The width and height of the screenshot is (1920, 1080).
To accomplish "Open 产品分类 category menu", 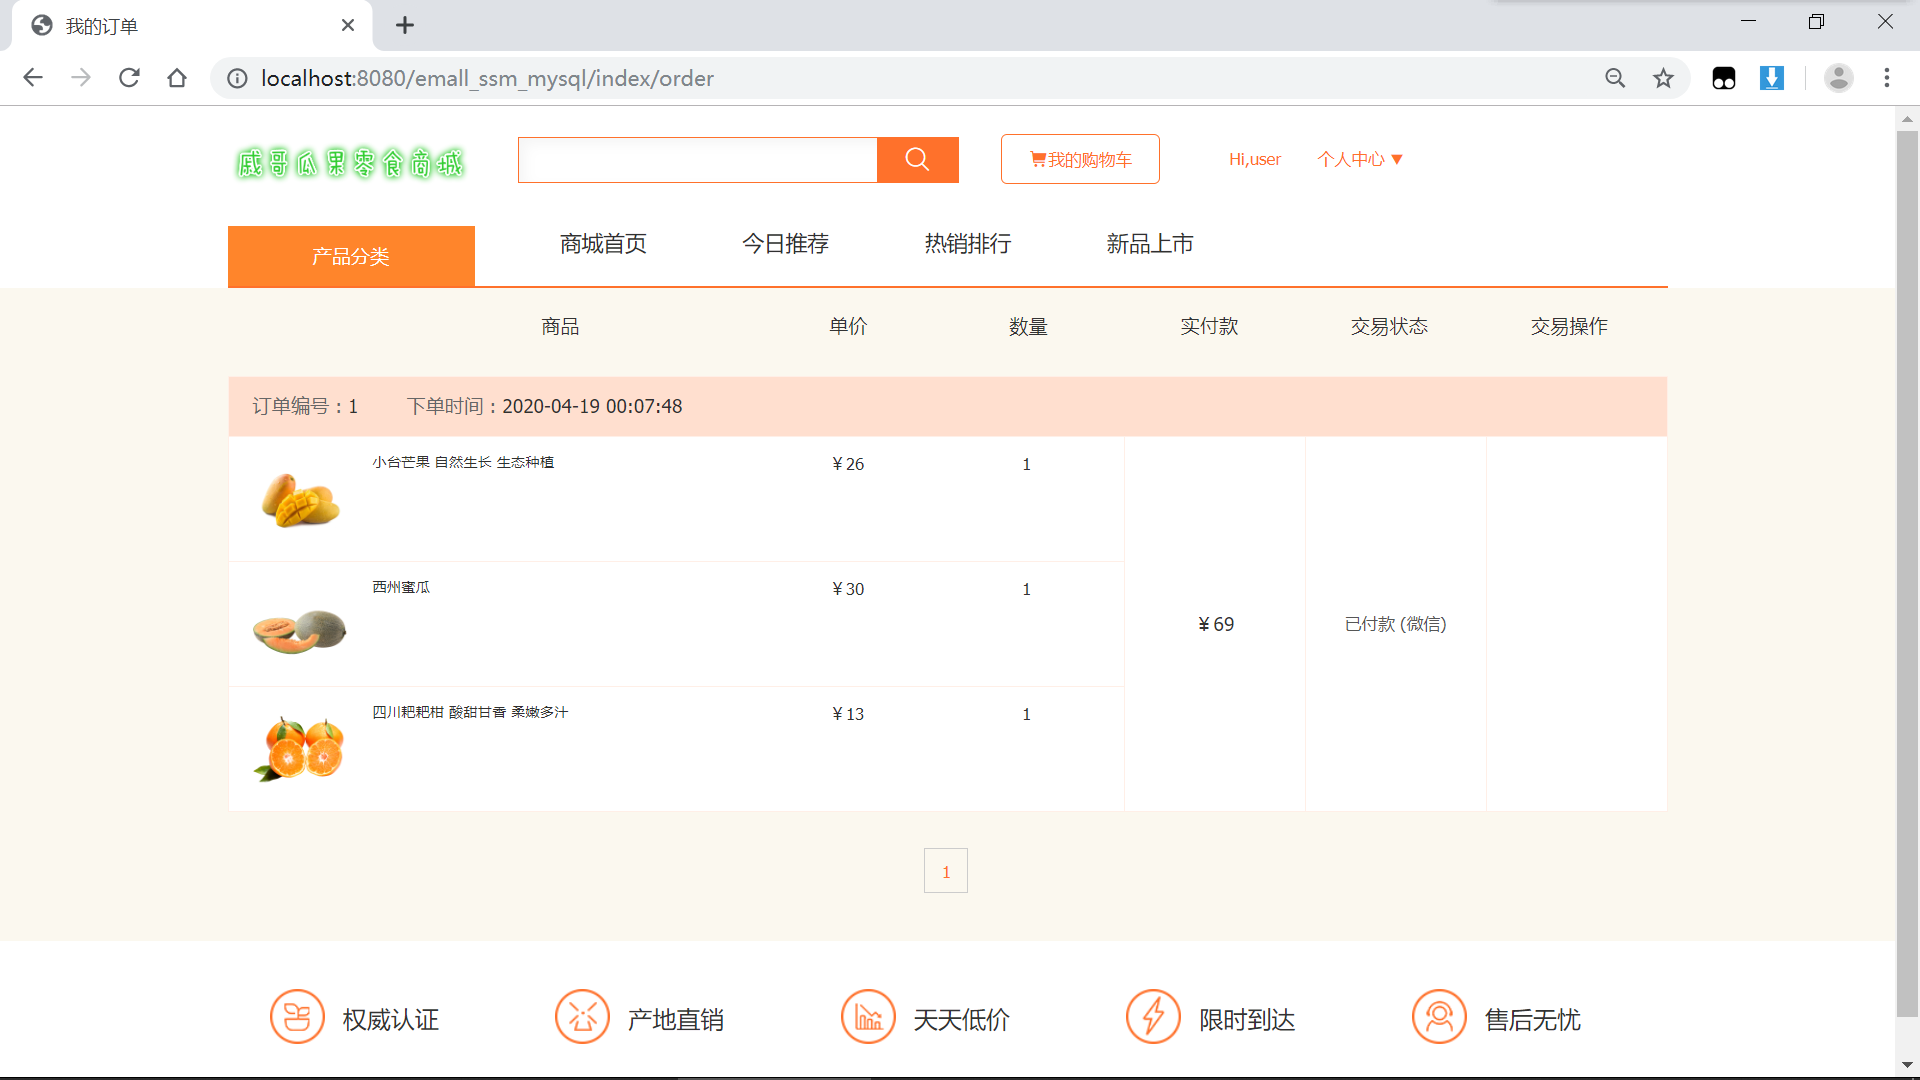I will pyautogui.click(x=351, y=257).
